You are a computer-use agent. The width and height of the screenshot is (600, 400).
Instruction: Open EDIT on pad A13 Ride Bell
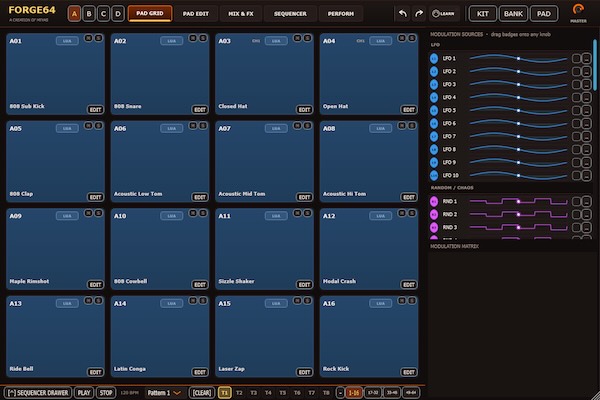pos(95,372)
